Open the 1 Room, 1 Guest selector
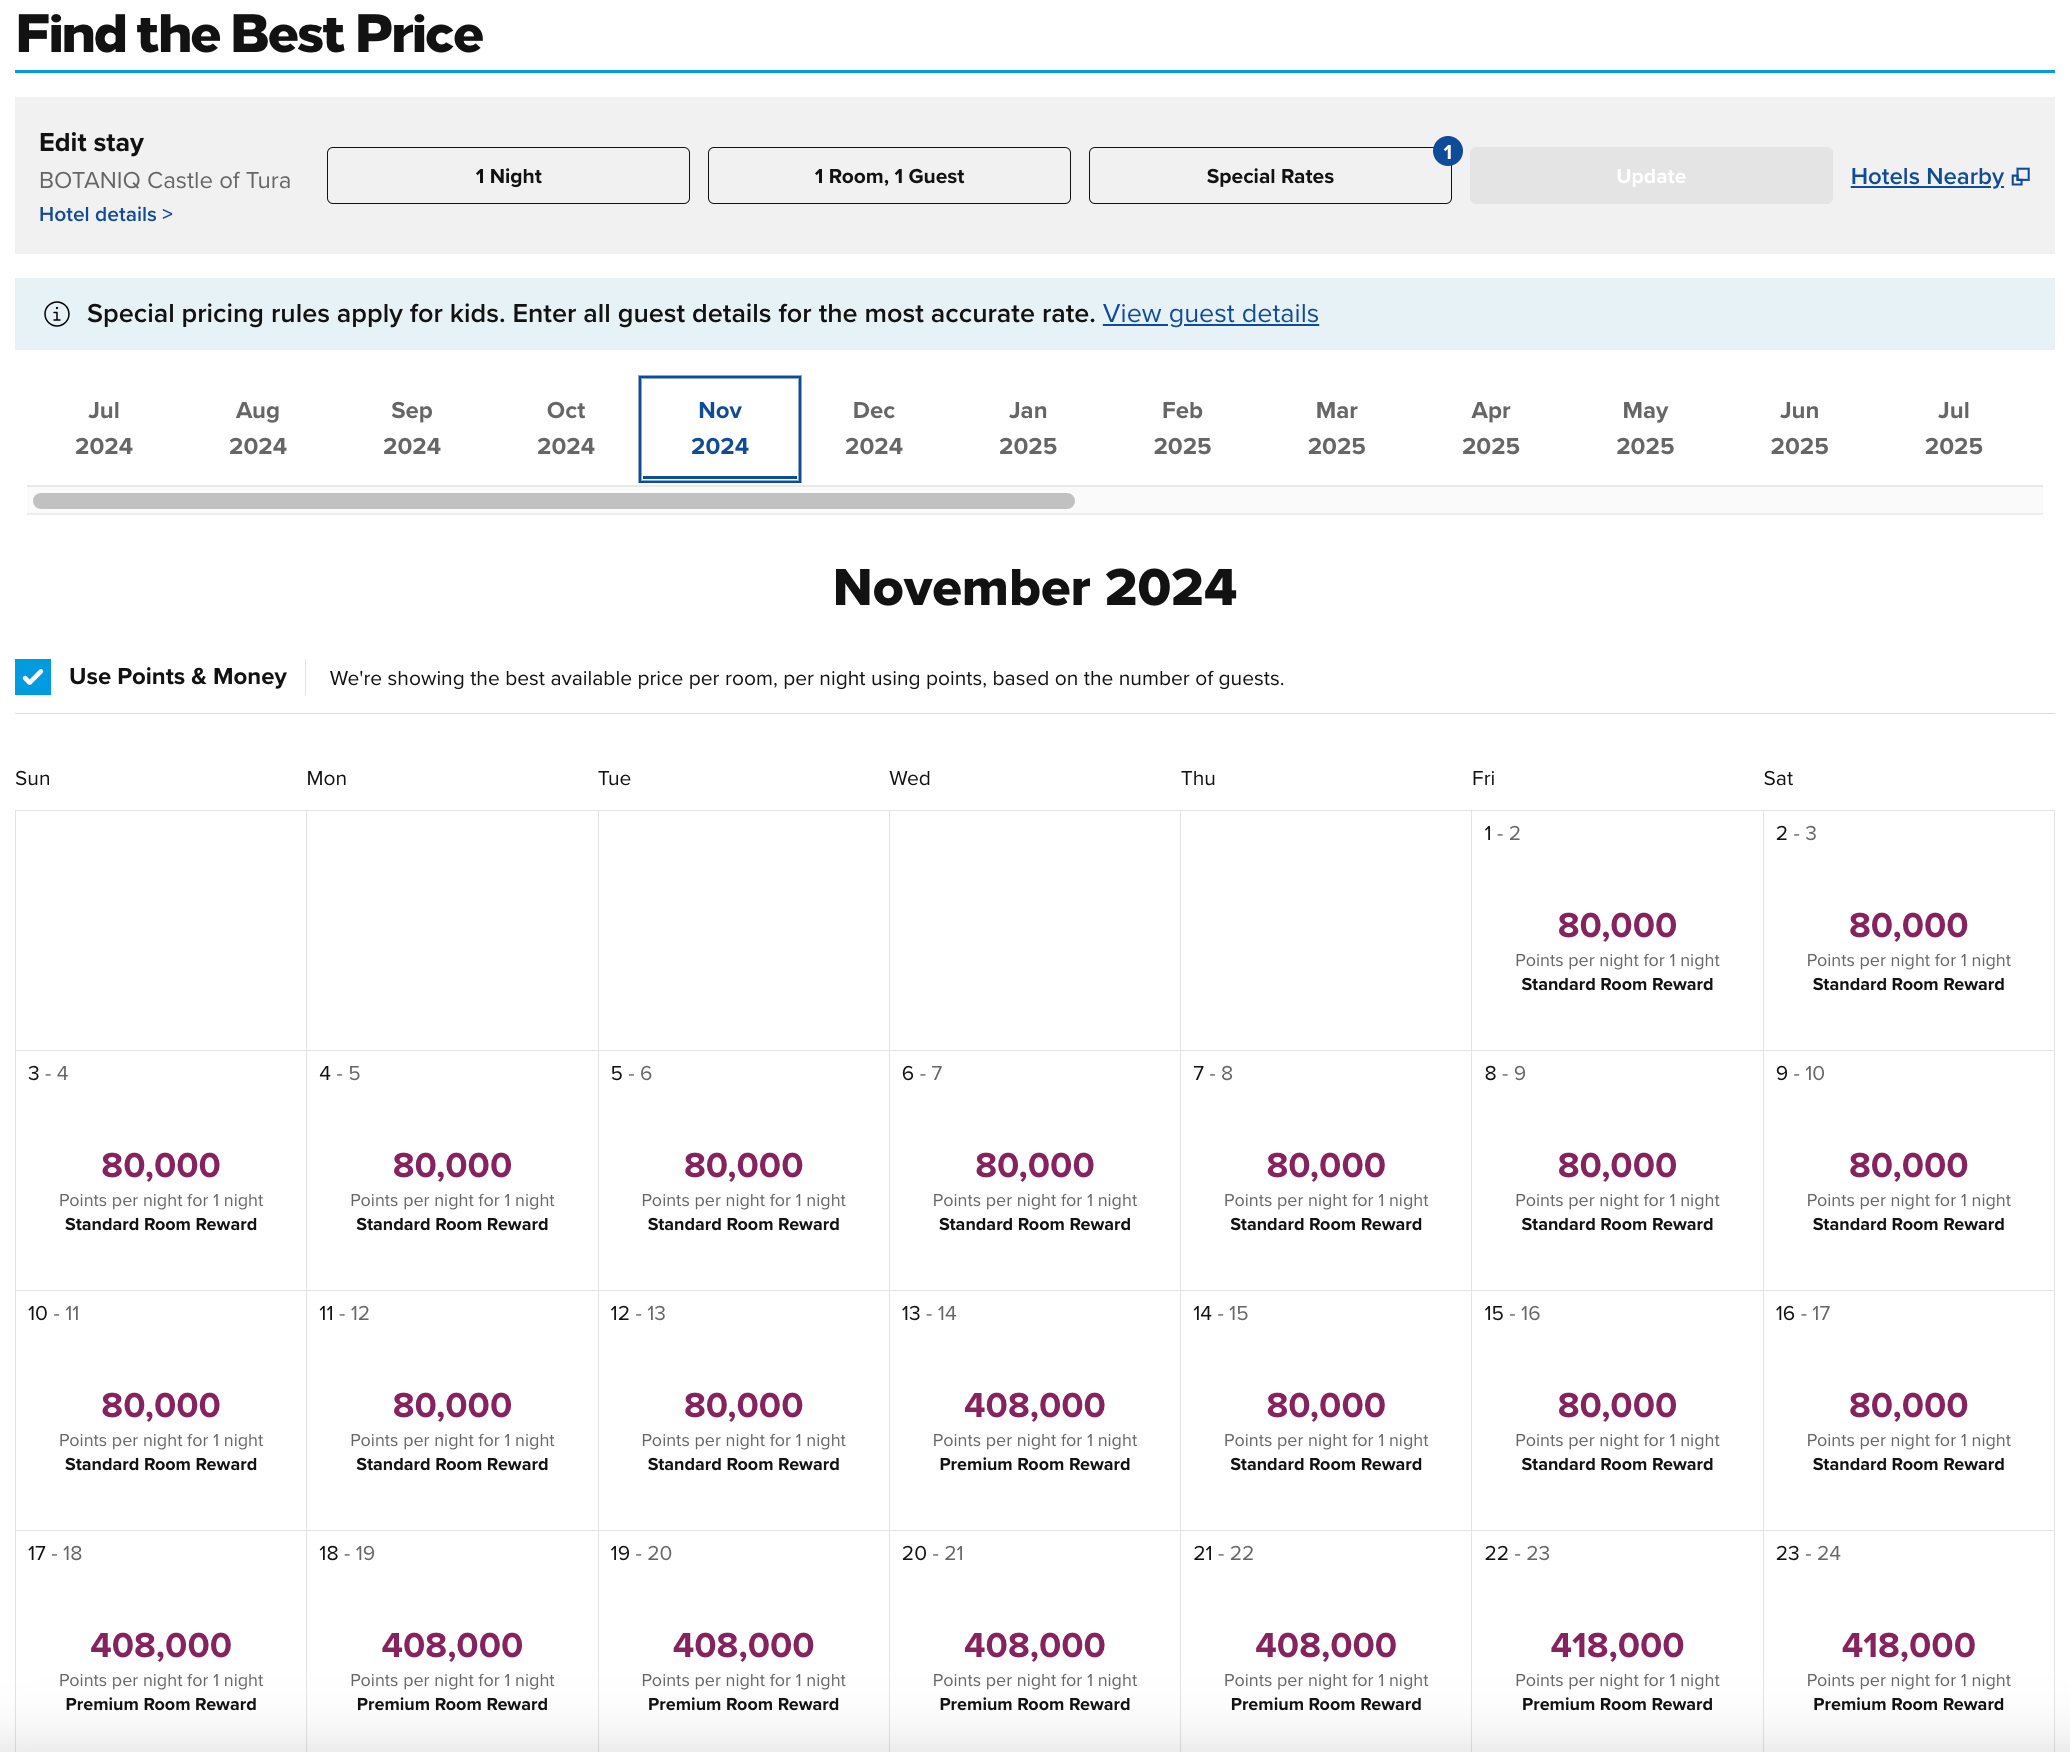The width and height of the screenshot is (2070, 1752). click(x=889, y=176)
